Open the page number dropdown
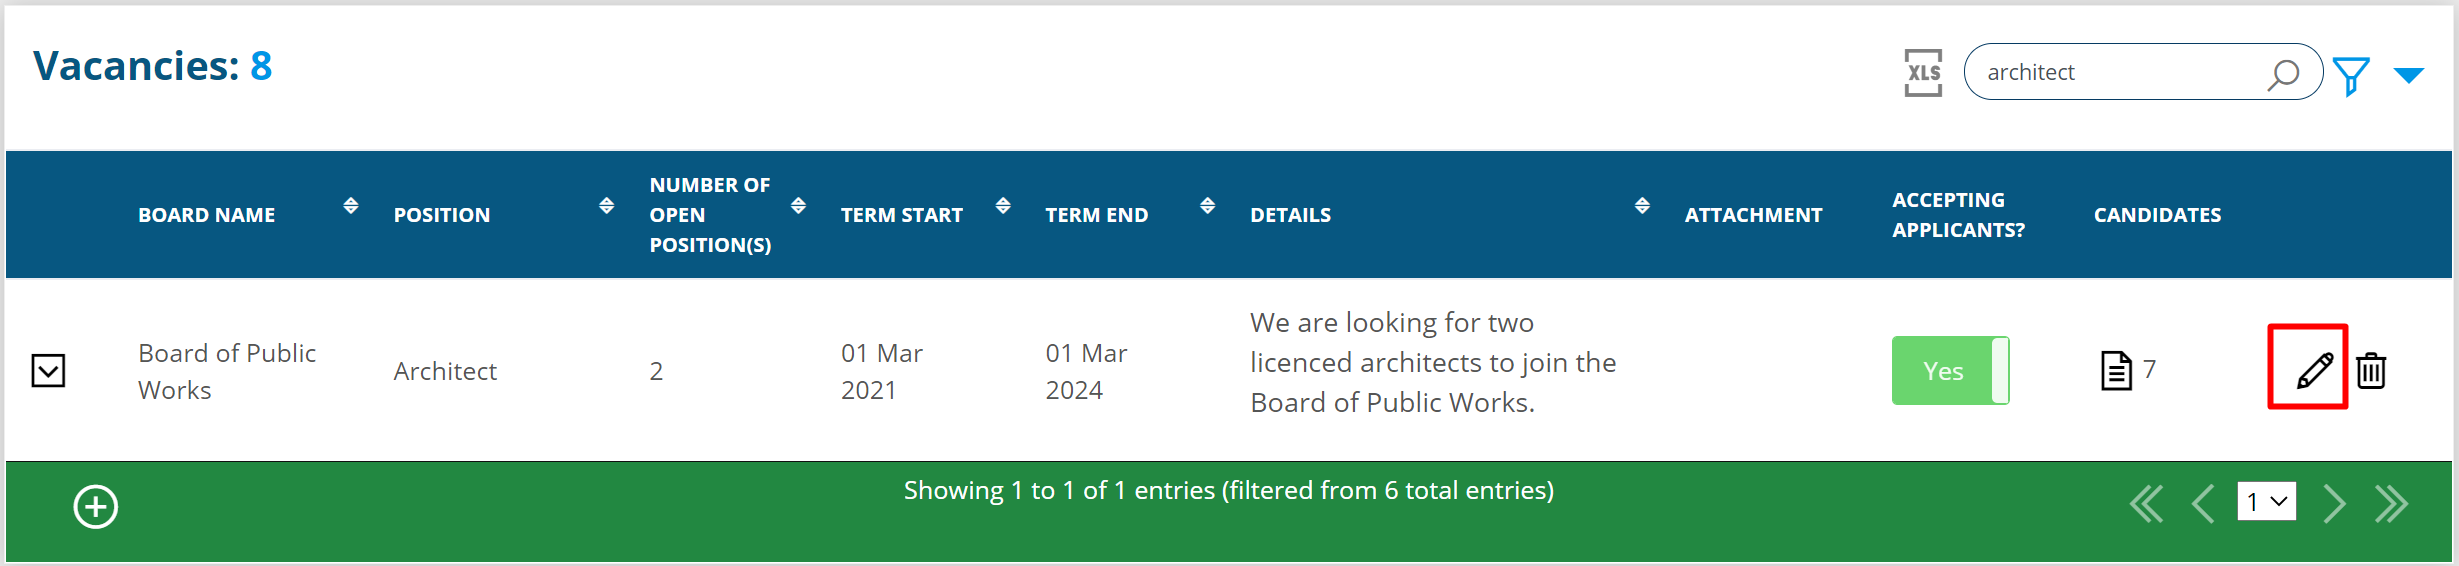This screenshot has height=566, width=2459. pos(2266,502)
